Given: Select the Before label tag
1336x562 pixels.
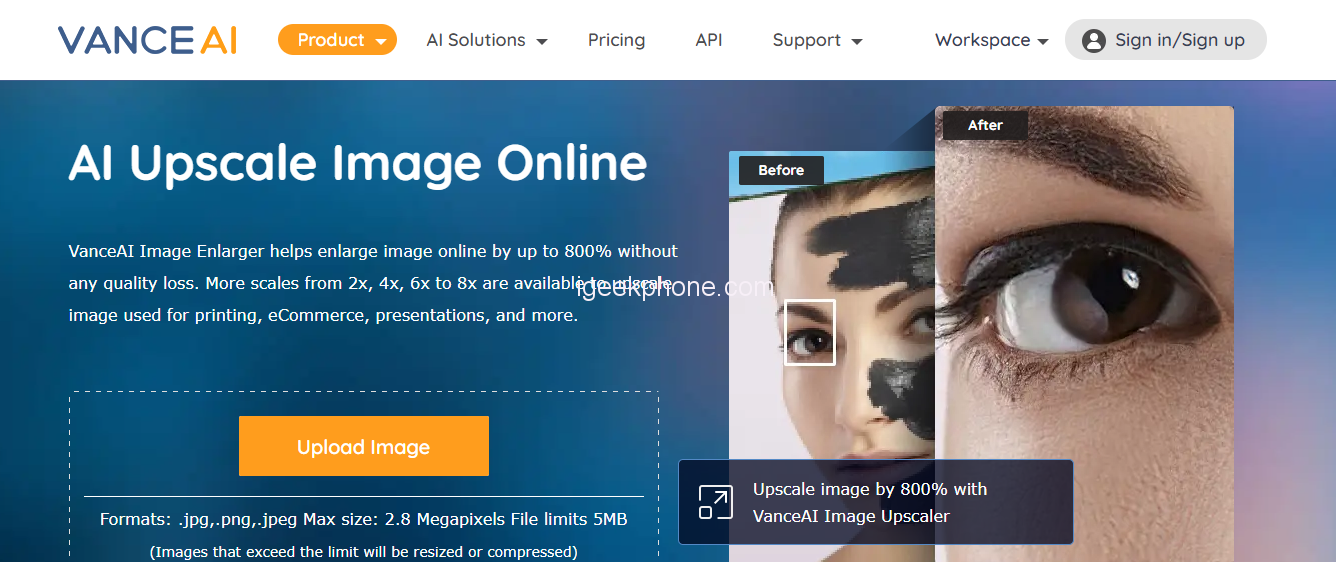Looking at the screenshot, I should 781,170.
